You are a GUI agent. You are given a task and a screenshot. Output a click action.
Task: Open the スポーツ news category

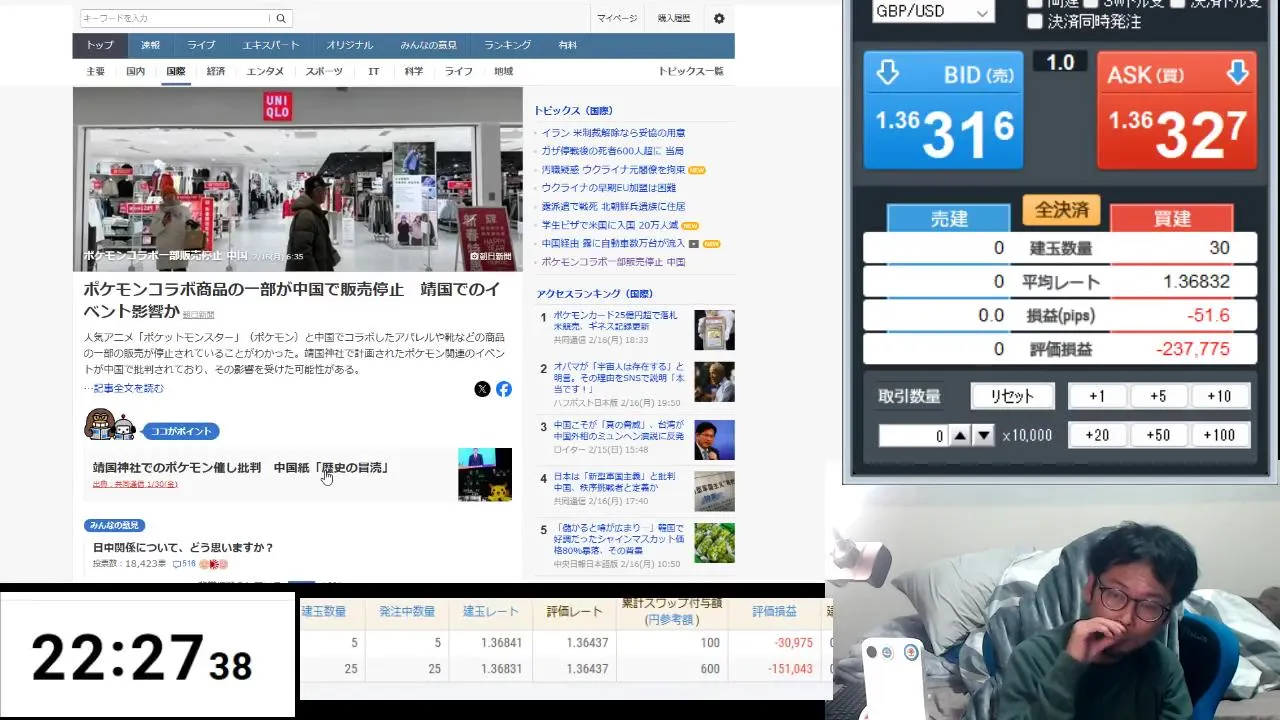pyautogui.click(x=324, y=72)
